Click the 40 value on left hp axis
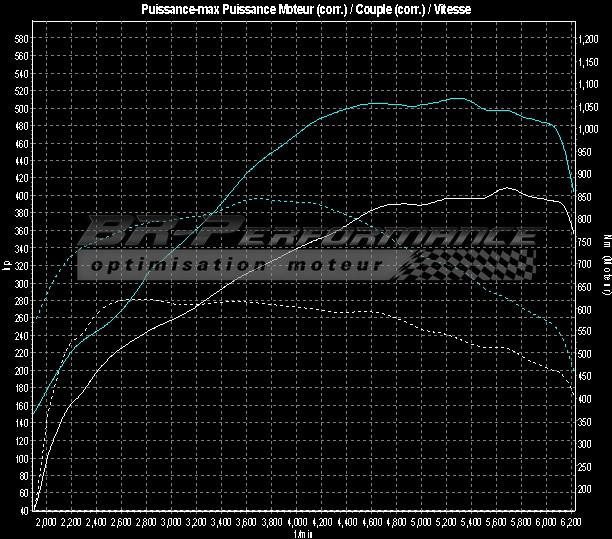The height and width of the screenshot is (539, 612). click(24, 510)
